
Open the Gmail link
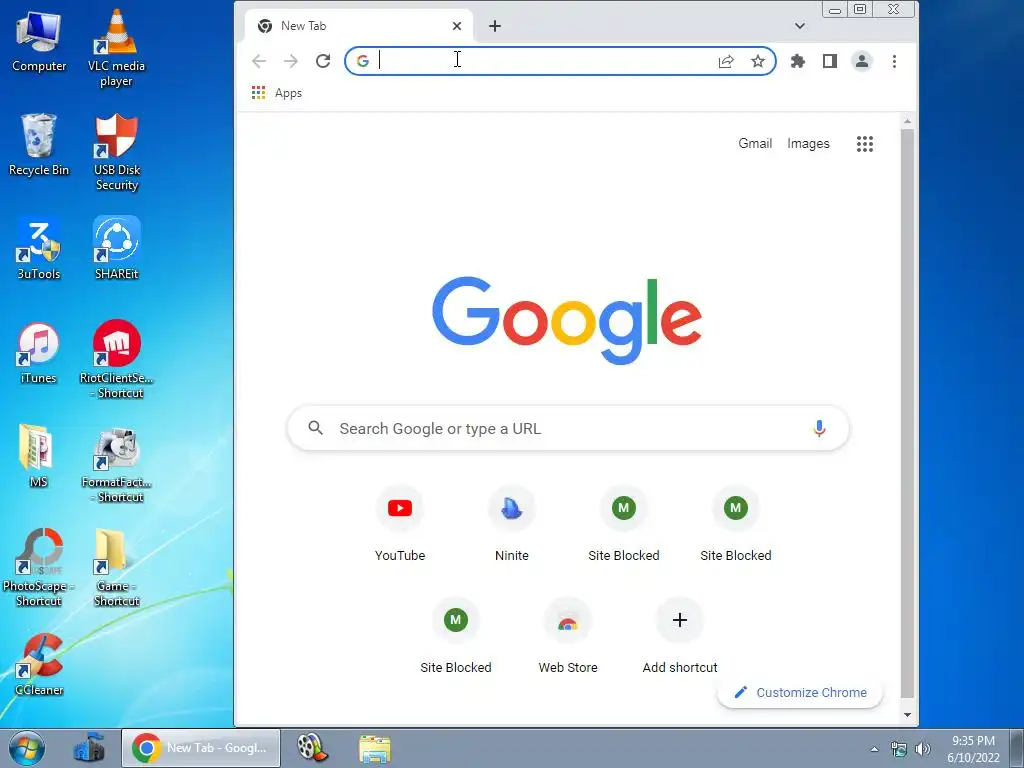(755, 144)
